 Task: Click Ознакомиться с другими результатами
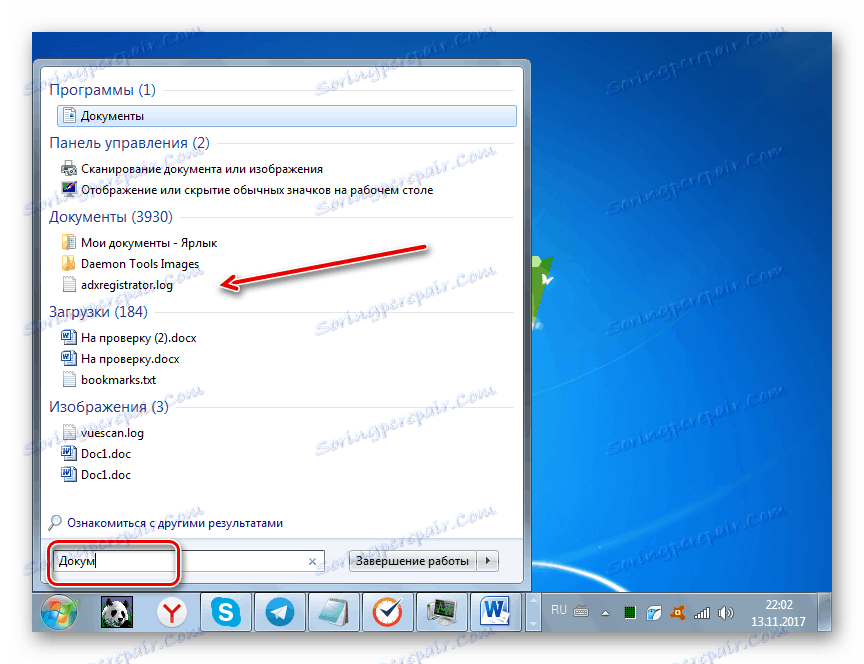[x=175, y=522]
